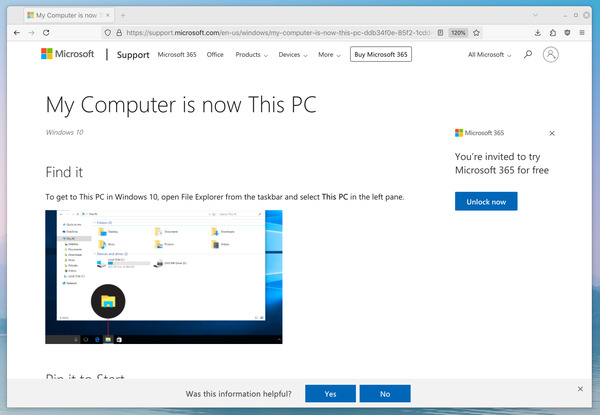Select the My Computer is now tab
This screenshot has height=415, width=600.
pos(69,15)
